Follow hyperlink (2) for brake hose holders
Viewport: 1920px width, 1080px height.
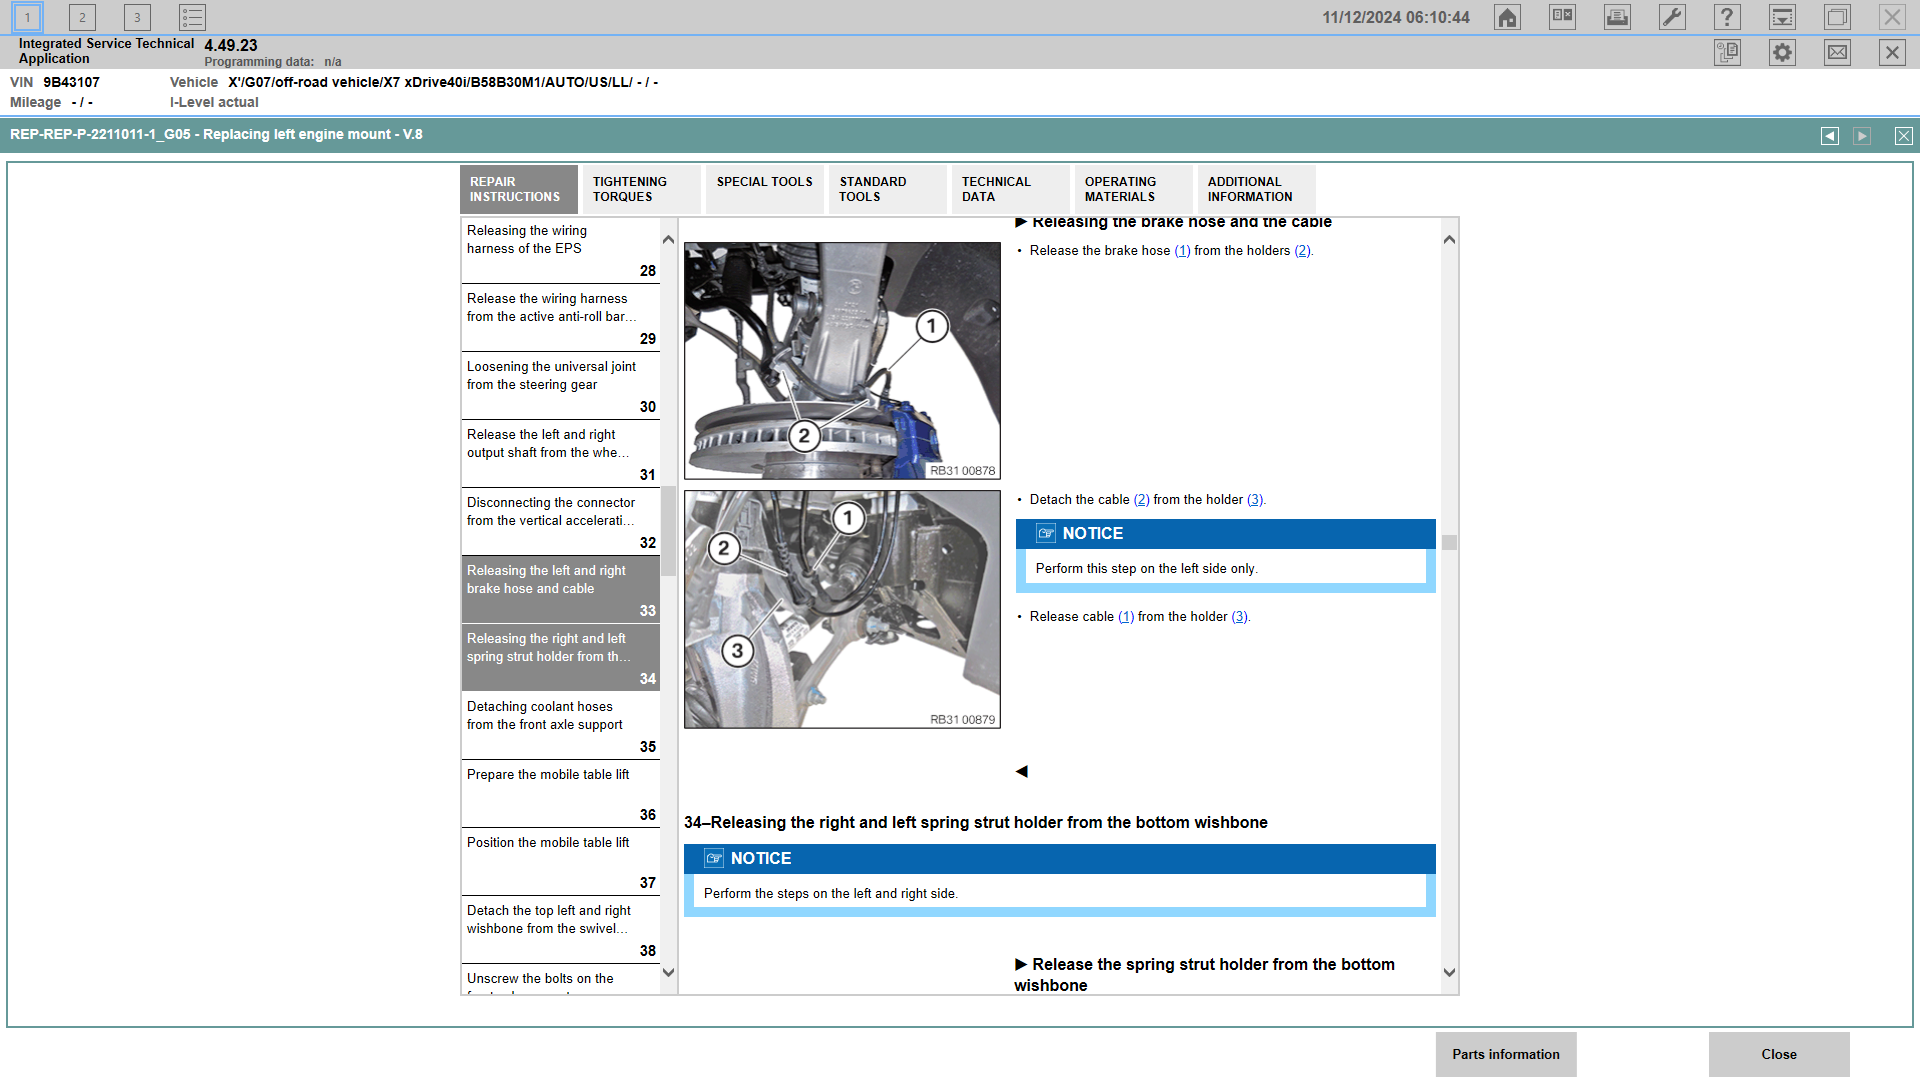(x=1304, y=251)
